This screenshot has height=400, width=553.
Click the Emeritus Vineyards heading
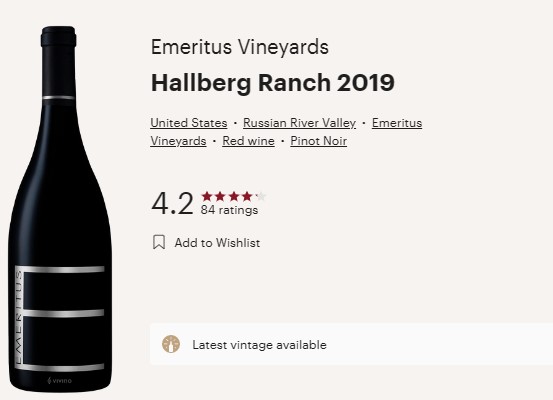point(240,47)
